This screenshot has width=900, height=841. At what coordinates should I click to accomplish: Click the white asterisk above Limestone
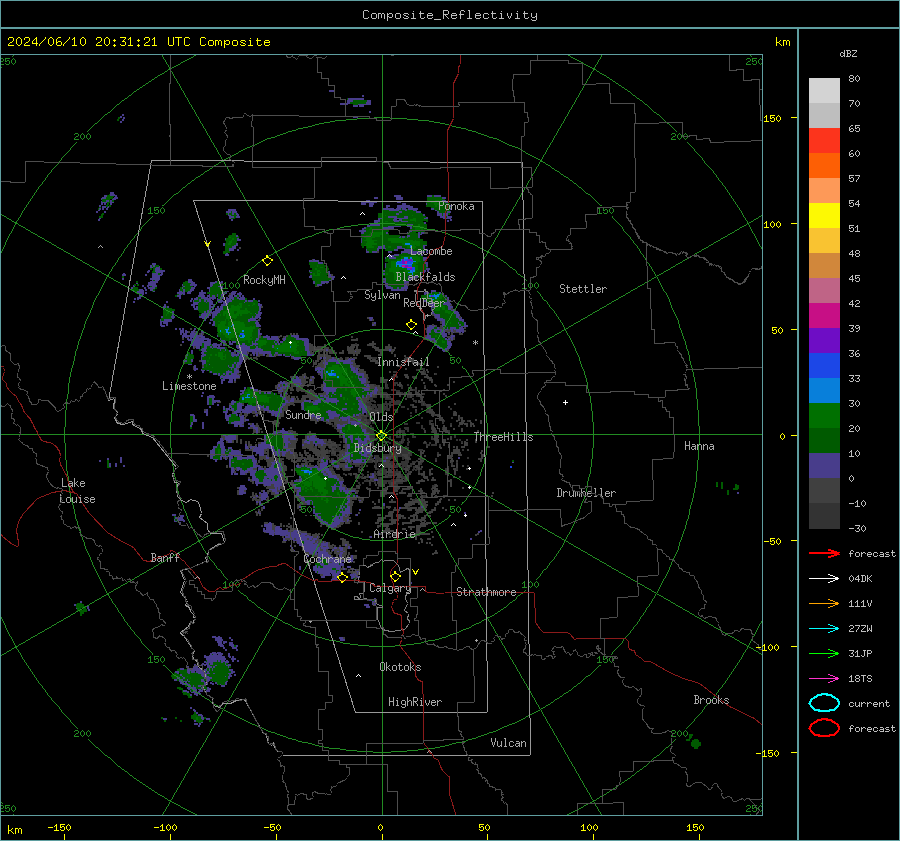click(189, 377)
